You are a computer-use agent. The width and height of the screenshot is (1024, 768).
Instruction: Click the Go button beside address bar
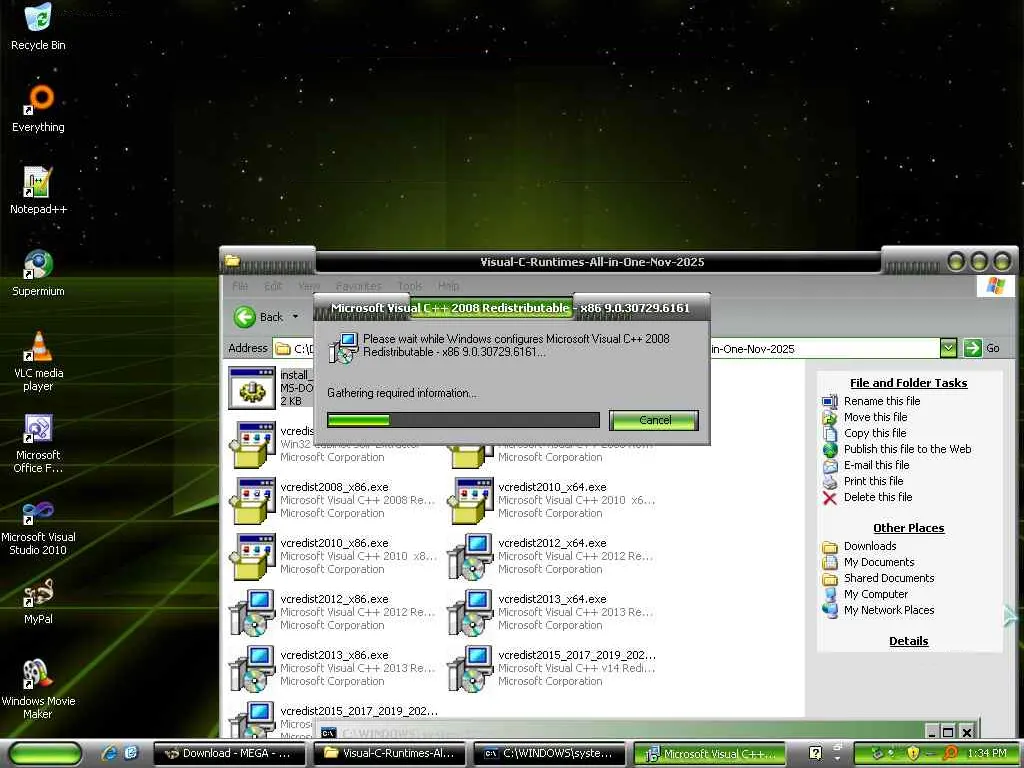(983, 348)
